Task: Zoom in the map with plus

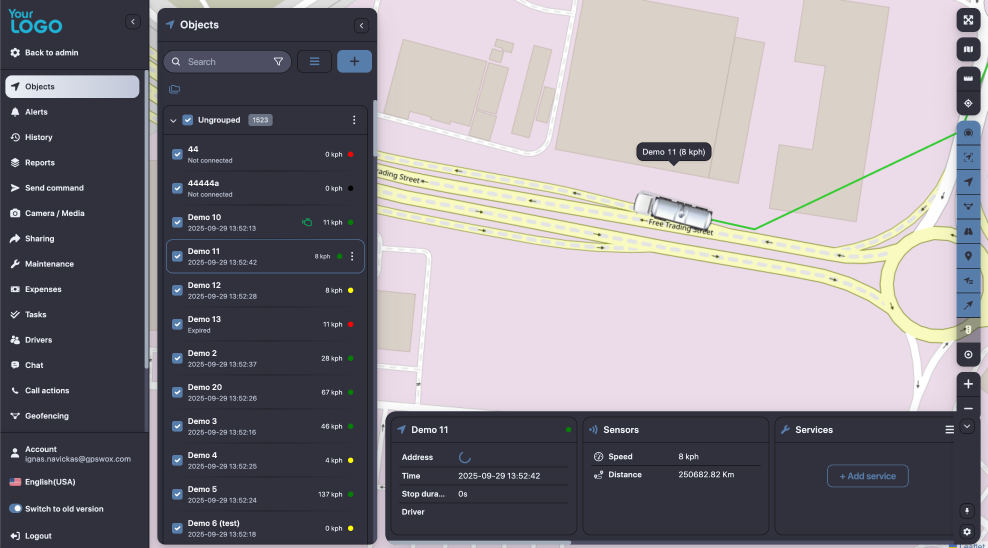Action: [967, 384]
